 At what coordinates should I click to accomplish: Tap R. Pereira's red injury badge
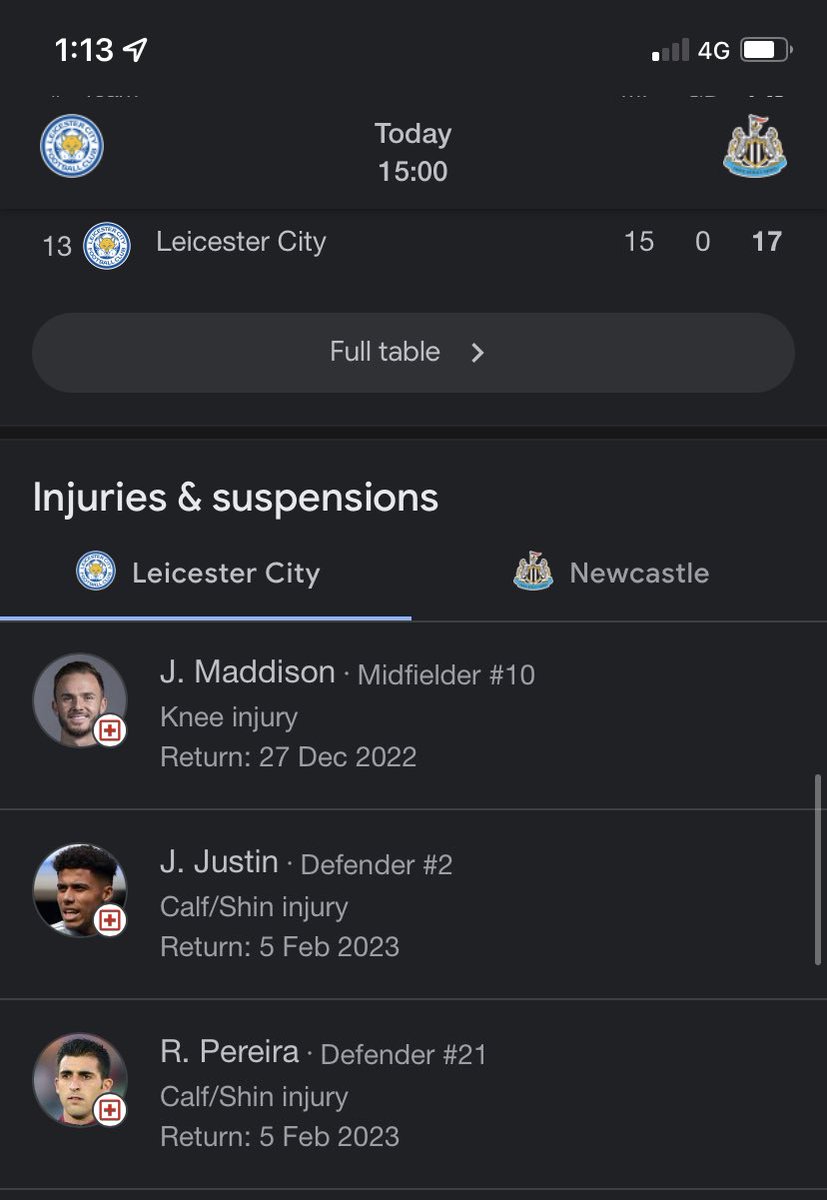click(110, 1110)
